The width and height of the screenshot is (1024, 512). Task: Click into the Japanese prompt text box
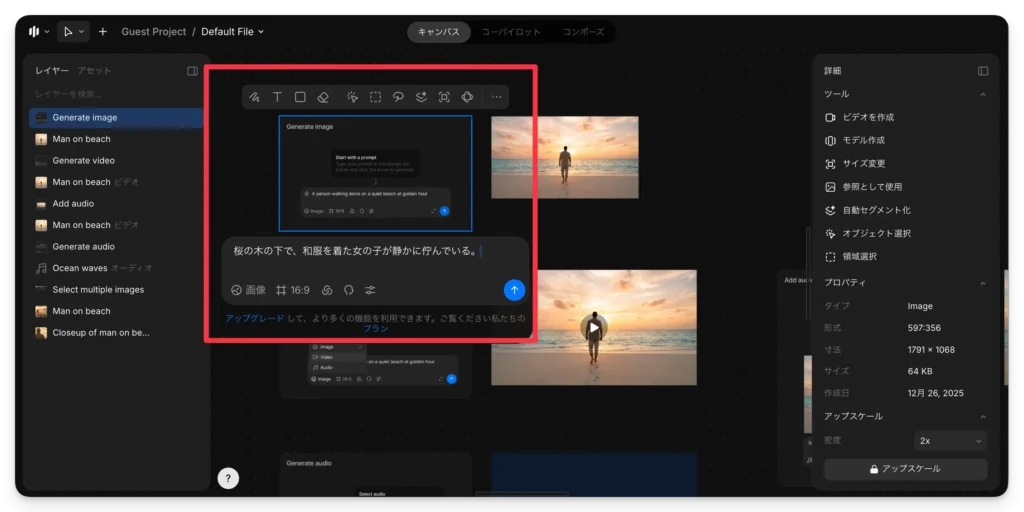pos(375,252)
